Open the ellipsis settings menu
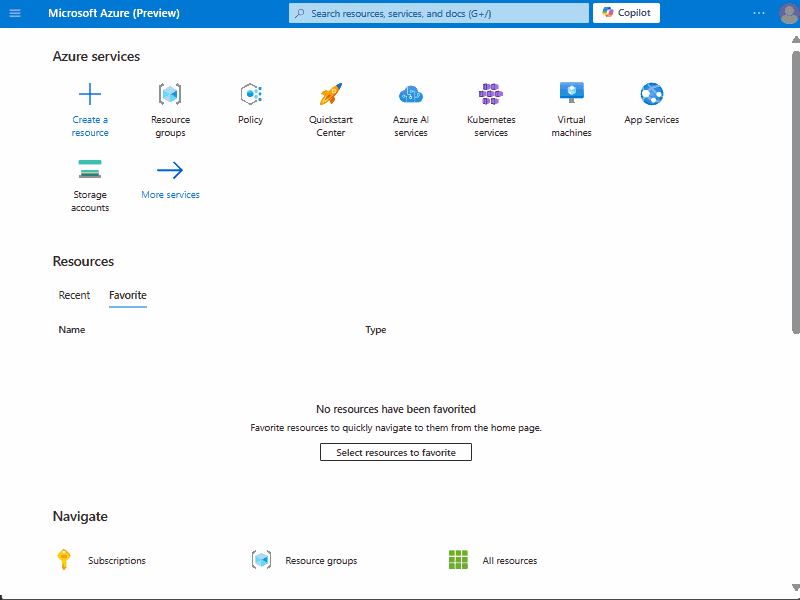The width and height of the screenshot is (800, 600). pos(759,13)
